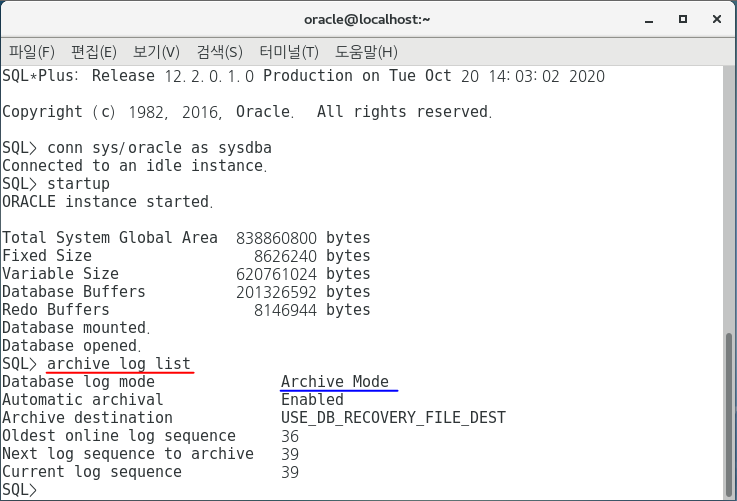Click the Copyright 1982, 2016 Oracle line

(247, 112)
